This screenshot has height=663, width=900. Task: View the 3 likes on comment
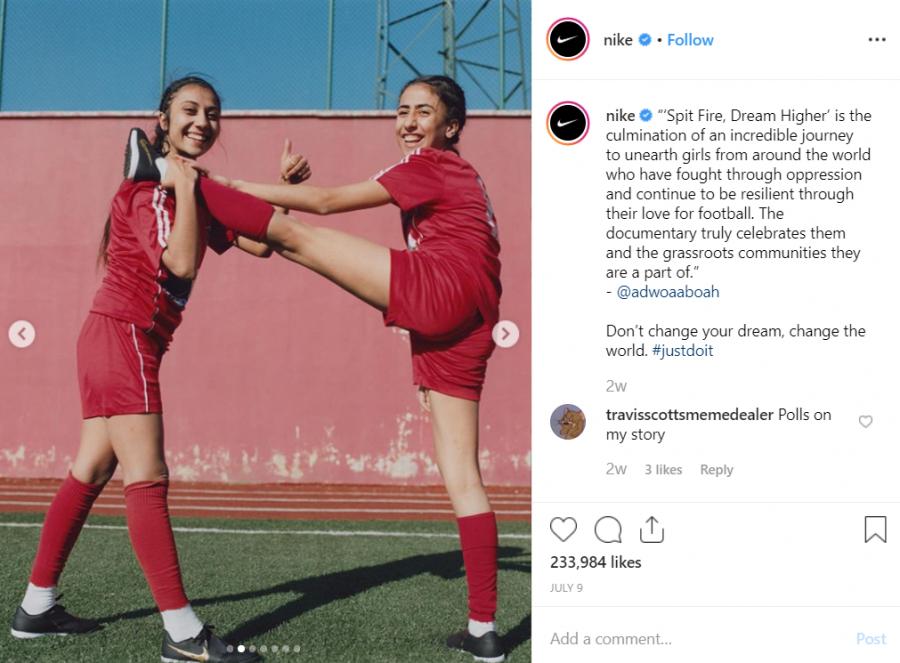663,470
